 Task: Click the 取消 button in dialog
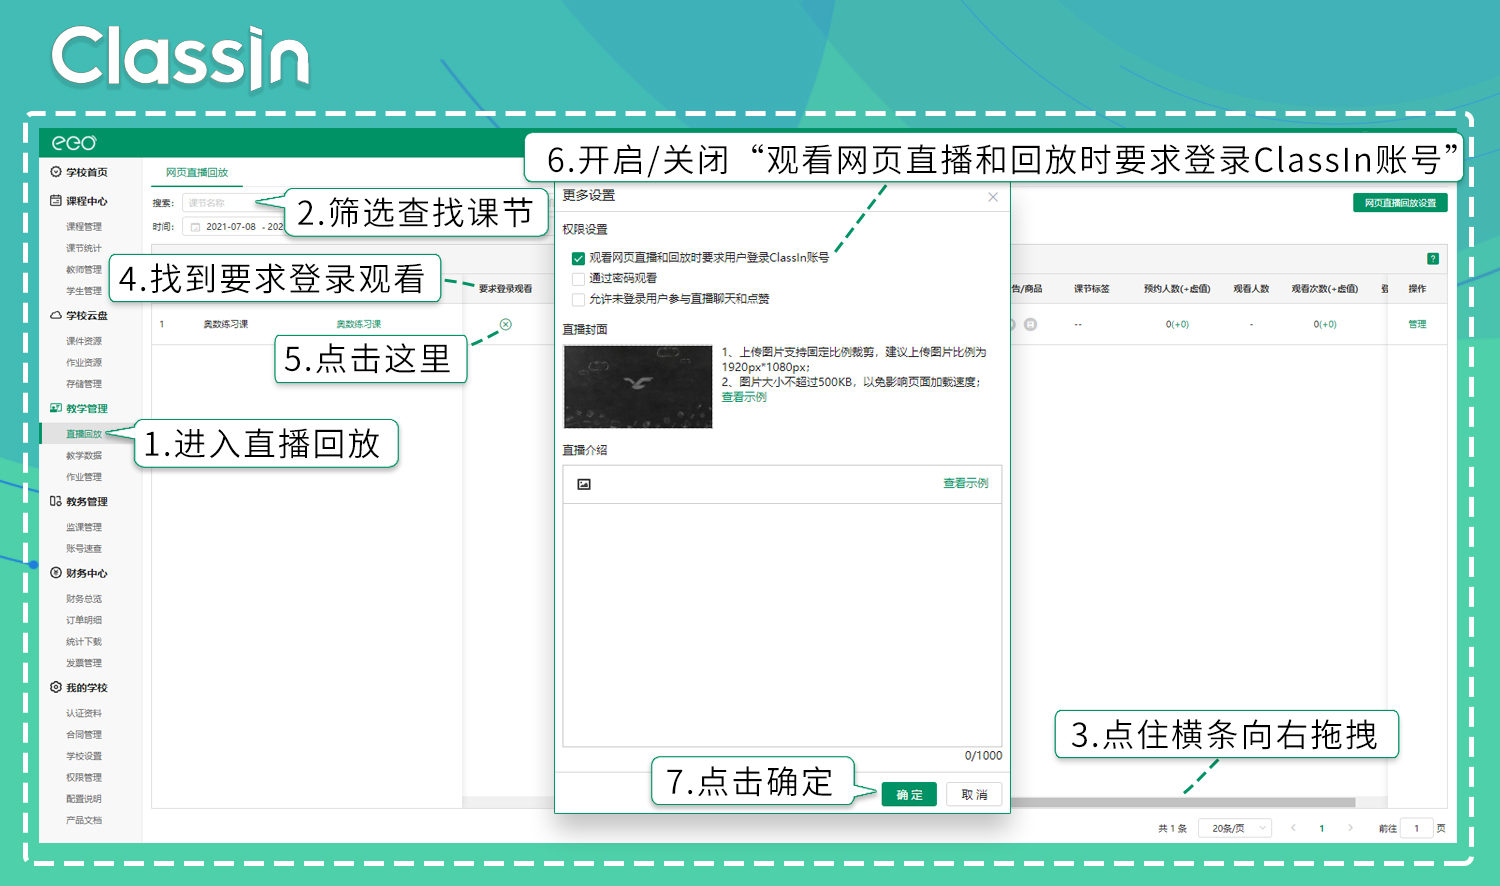(x=974, y=795)
